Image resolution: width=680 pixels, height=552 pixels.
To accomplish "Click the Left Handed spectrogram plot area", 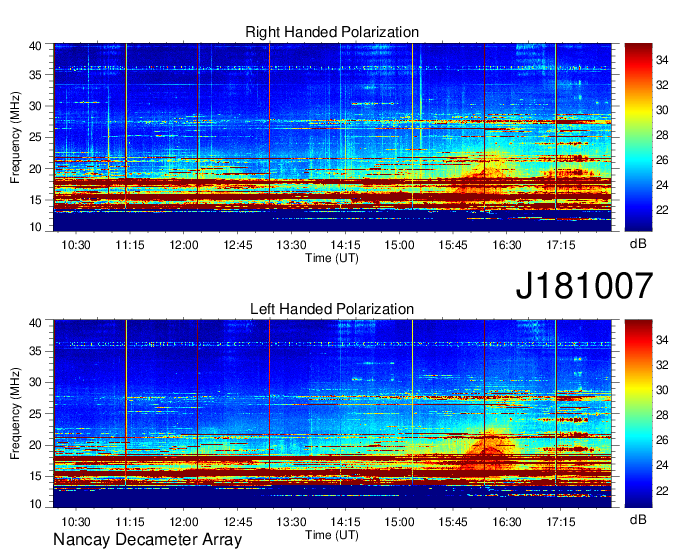I will 332,414.
